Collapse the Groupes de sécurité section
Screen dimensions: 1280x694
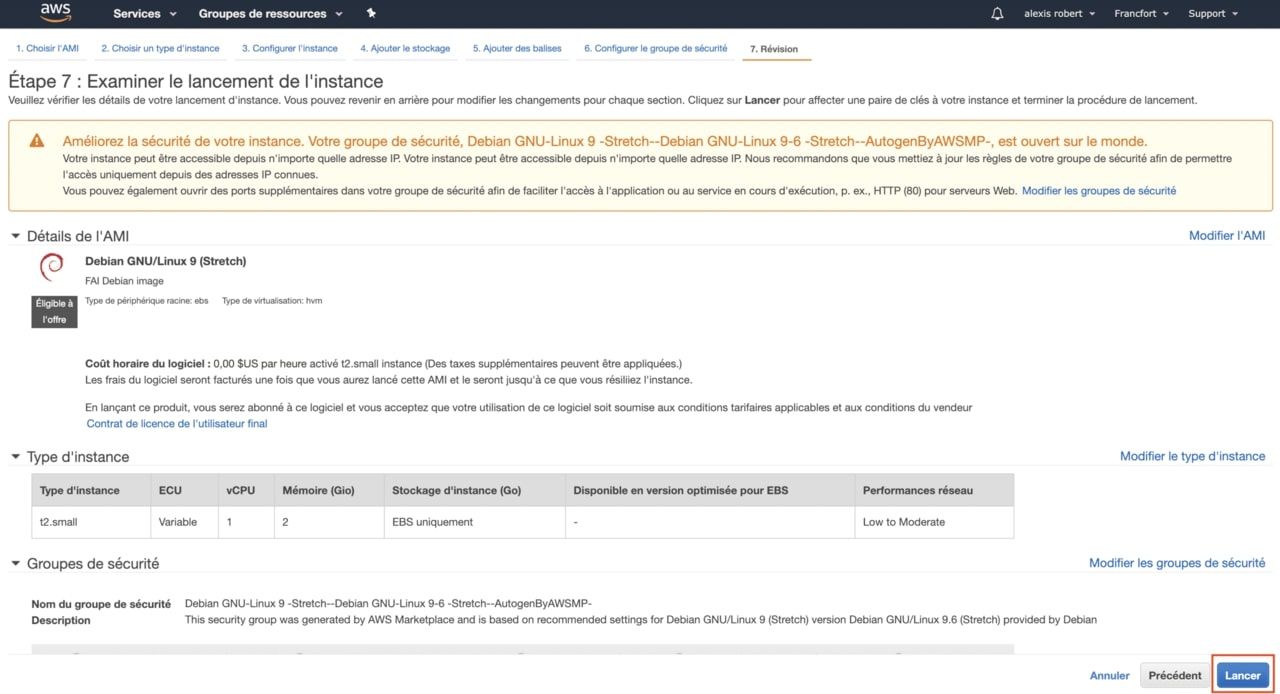point(15,564)
